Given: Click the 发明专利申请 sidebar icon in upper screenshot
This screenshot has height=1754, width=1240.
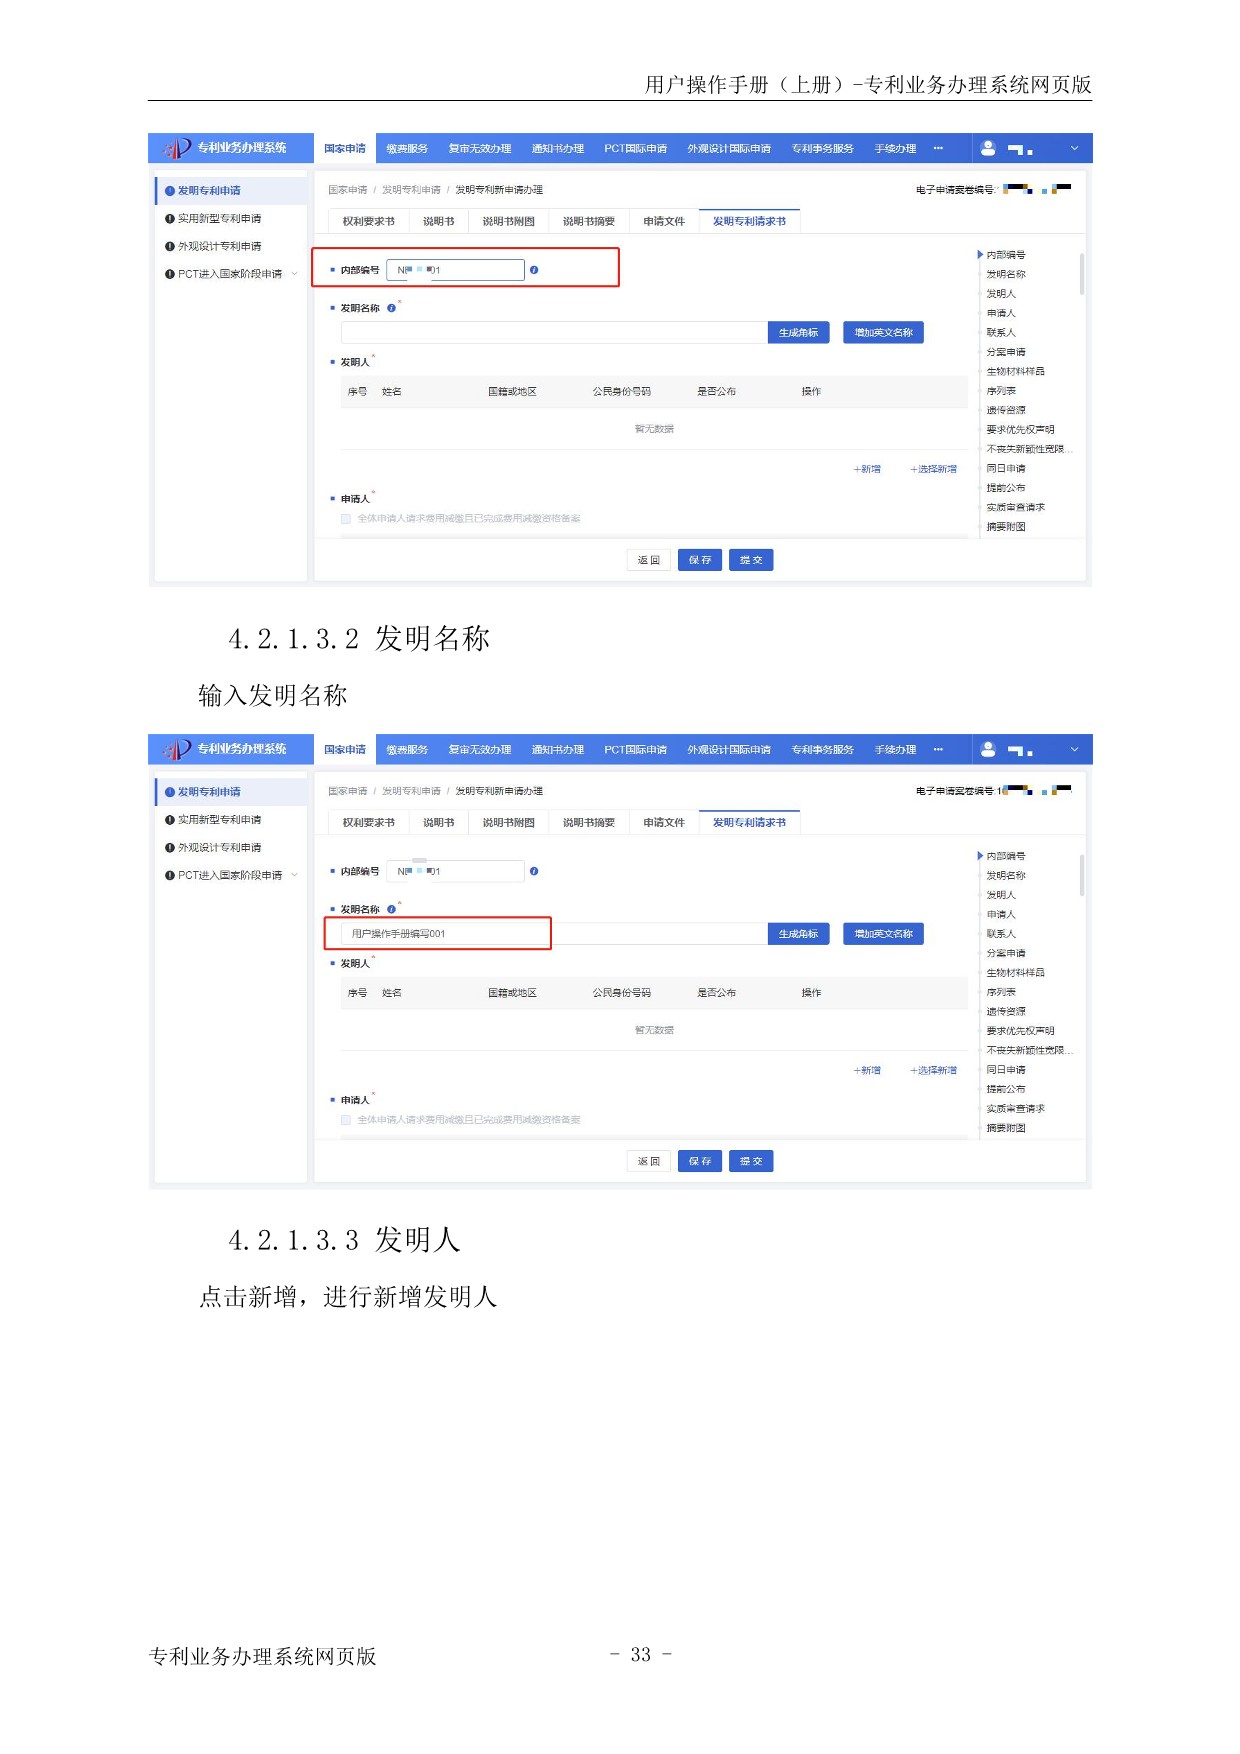Looking at the screenshot, I should pos(170,191).
